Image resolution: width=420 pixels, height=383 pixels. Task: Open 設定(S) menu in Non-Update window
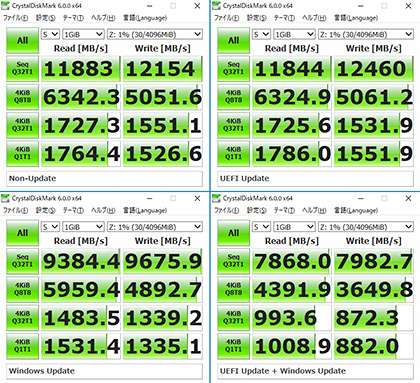coord(46,18)
